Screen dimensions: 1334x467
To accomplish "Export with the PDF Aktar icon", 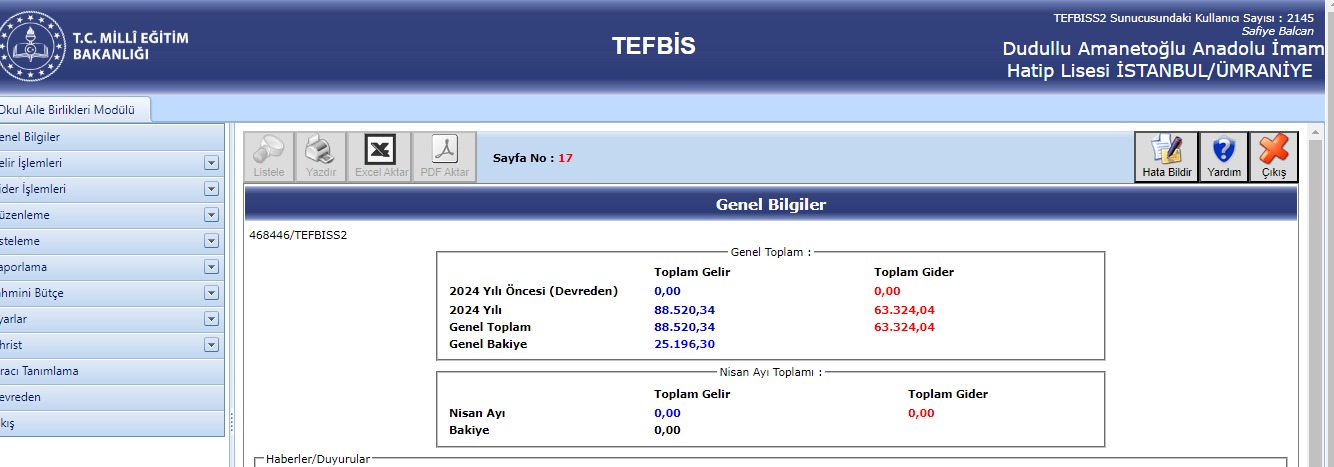I will [445, 157].
